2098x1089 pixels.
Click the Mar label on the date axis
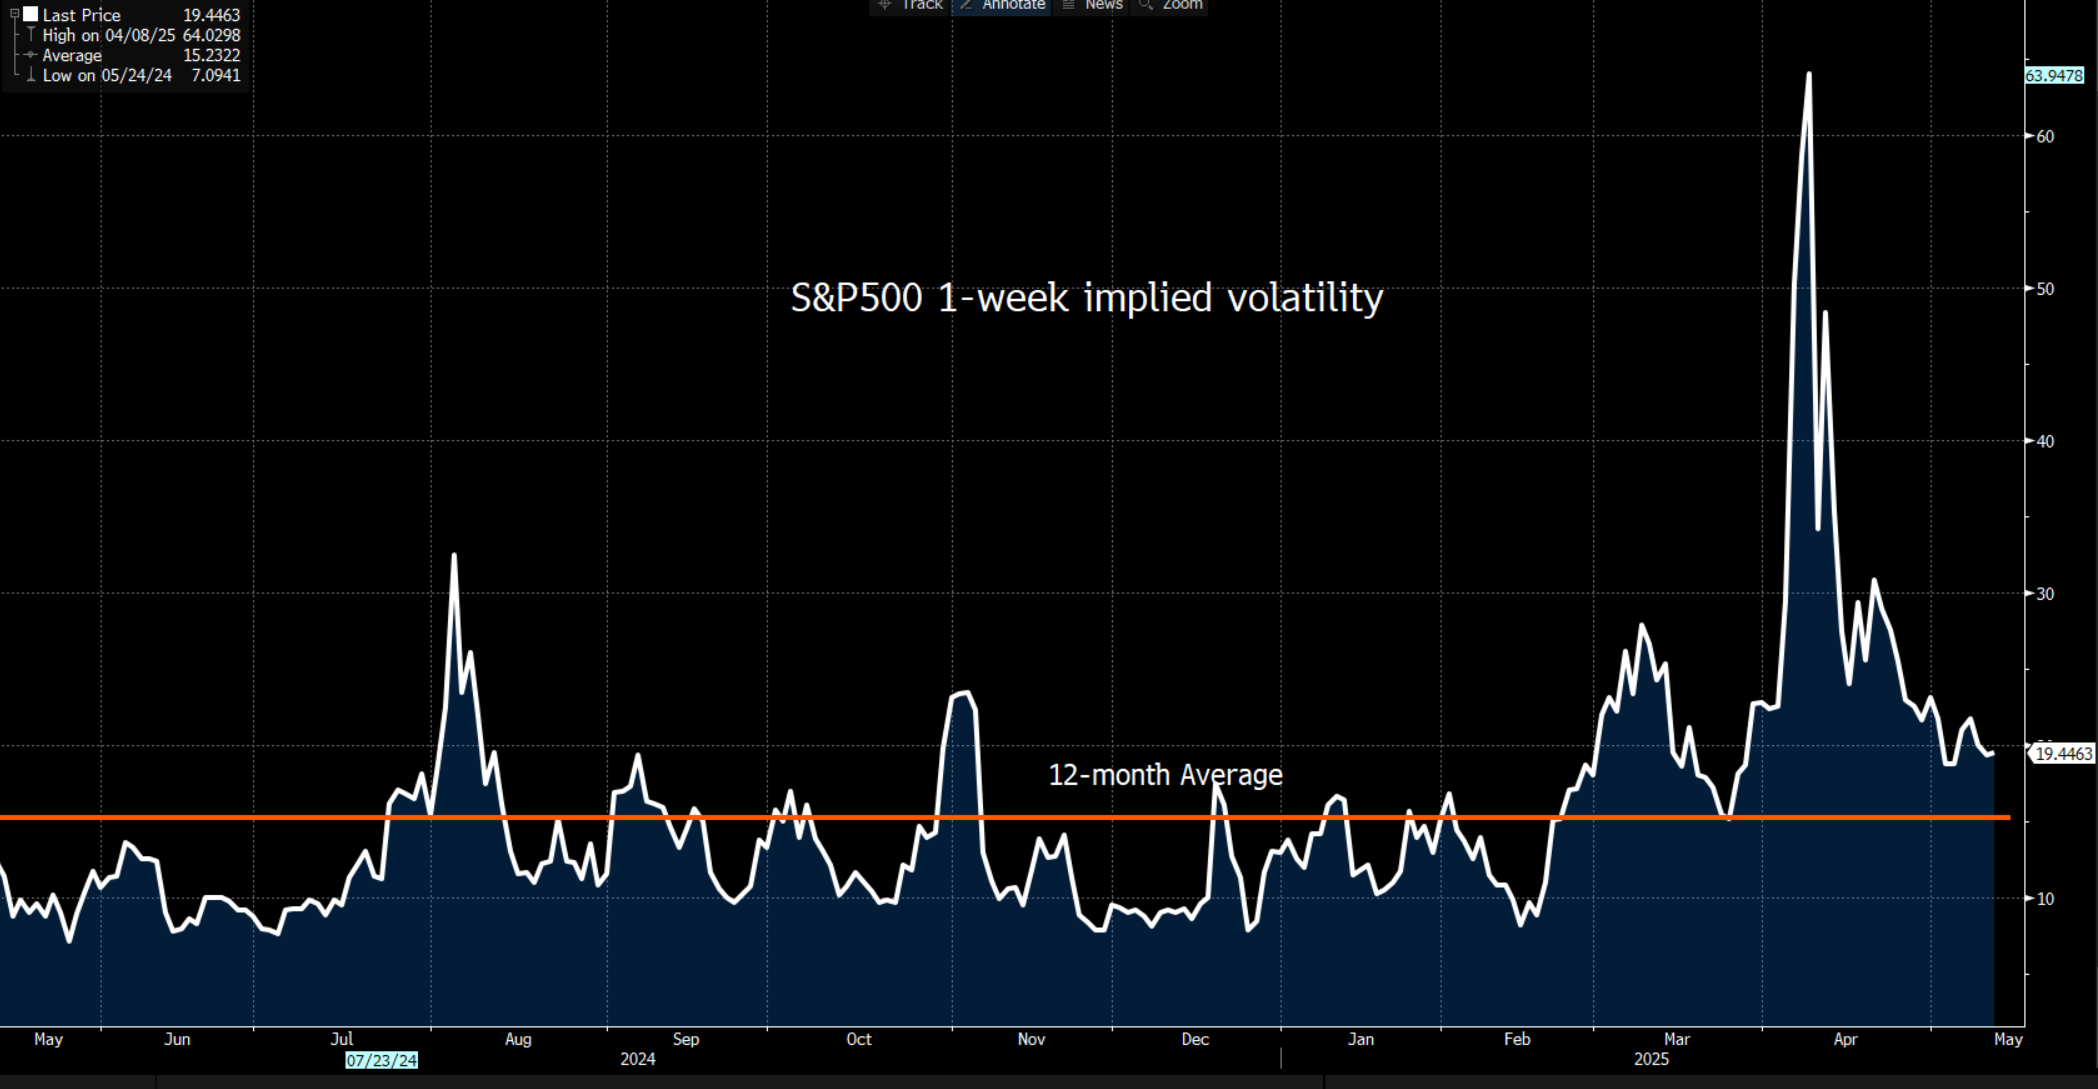[1677, 1039]
